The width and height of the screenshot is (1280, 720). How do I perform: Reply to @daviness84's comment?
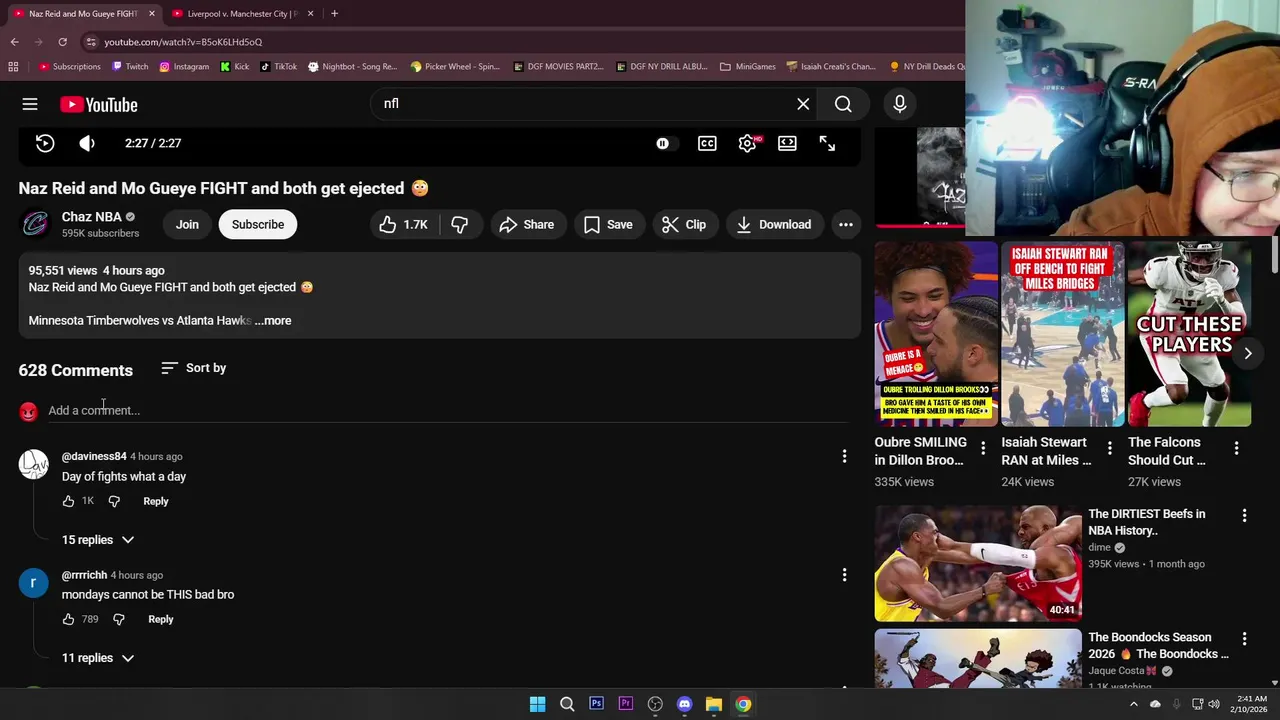pos(155,501)
